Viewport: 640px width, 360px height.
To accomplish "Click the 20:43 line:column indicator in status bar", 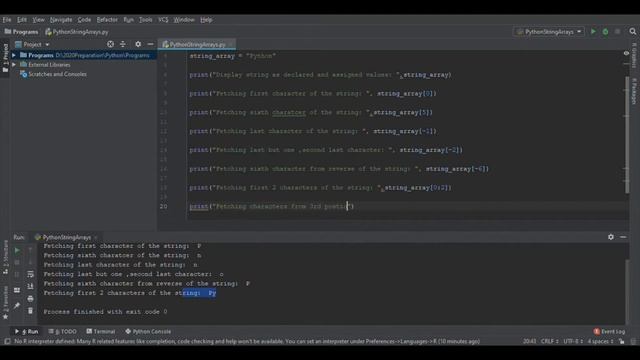I will (529, 341).
